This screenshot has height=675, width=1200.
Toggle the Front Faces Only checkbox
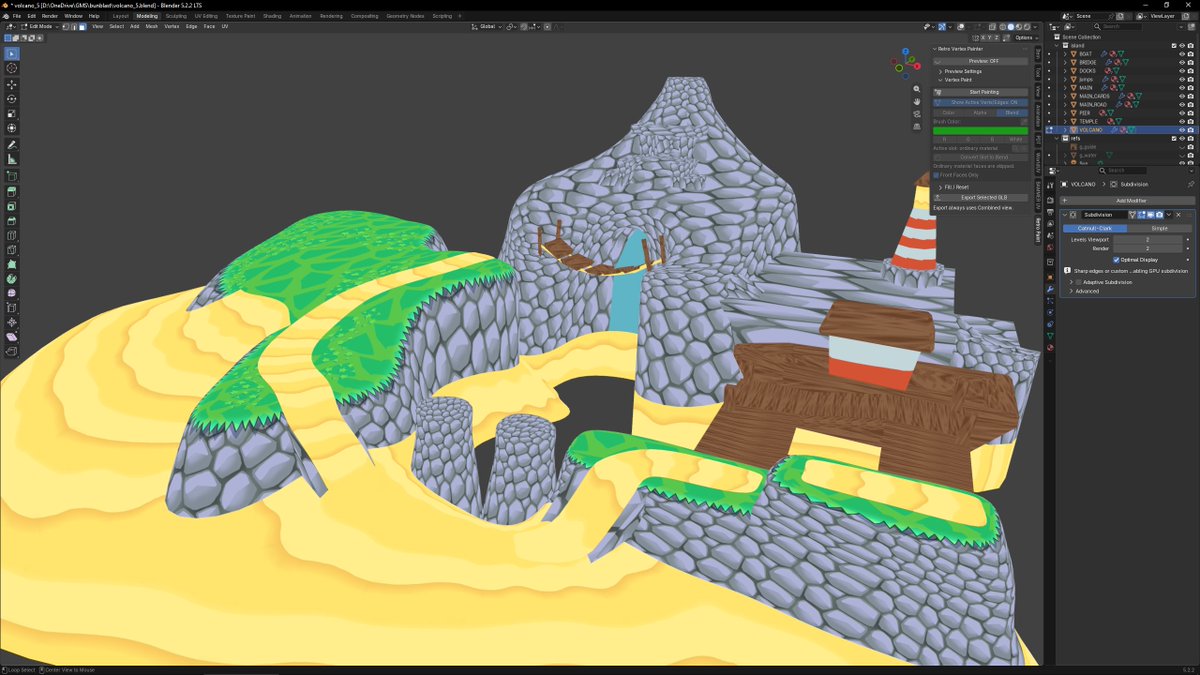point(937,175)
